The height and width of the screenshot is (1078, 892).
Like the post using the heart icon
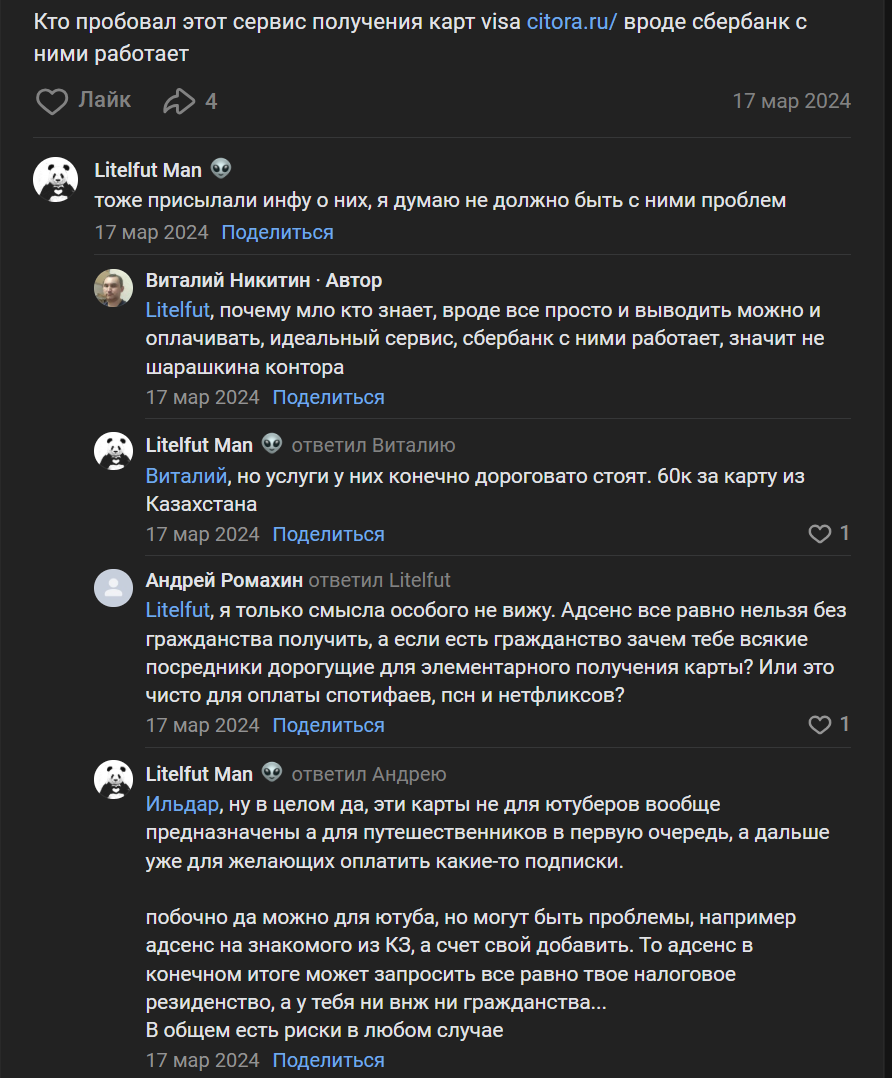click(52, 100)
